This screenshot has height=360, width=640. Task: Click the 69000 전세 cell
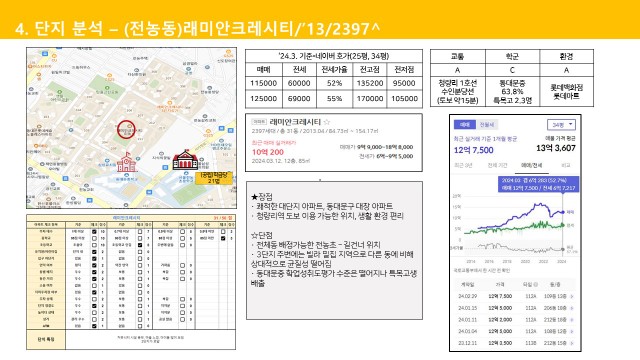pyautogui.click(x=299, y=99)
